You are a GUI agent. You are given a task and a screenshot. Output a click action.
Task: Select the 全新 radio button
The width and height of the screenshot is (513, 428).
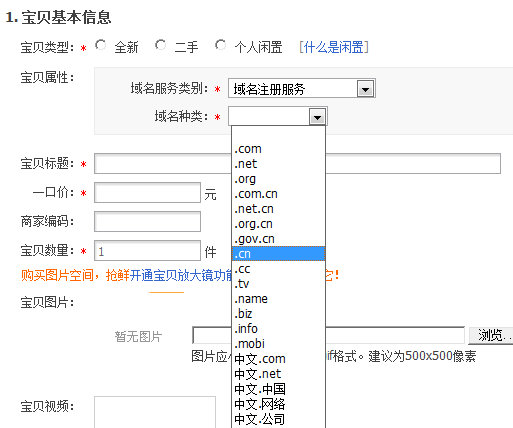click(100, 45)
